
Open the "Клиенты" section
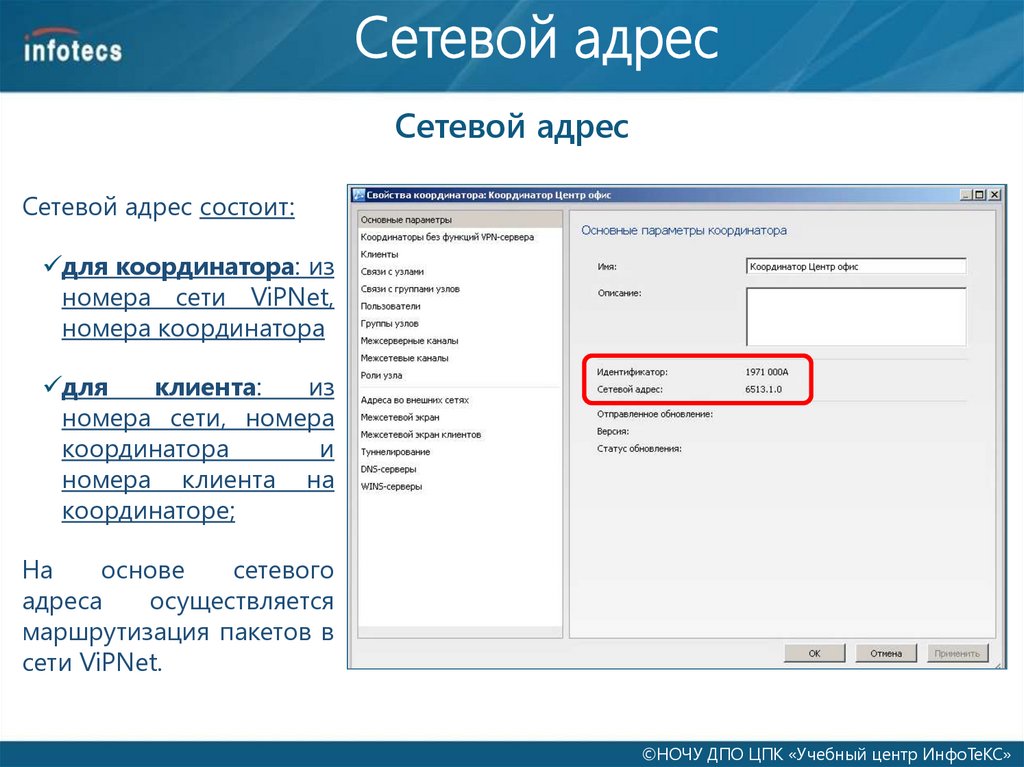pos(379,254)
